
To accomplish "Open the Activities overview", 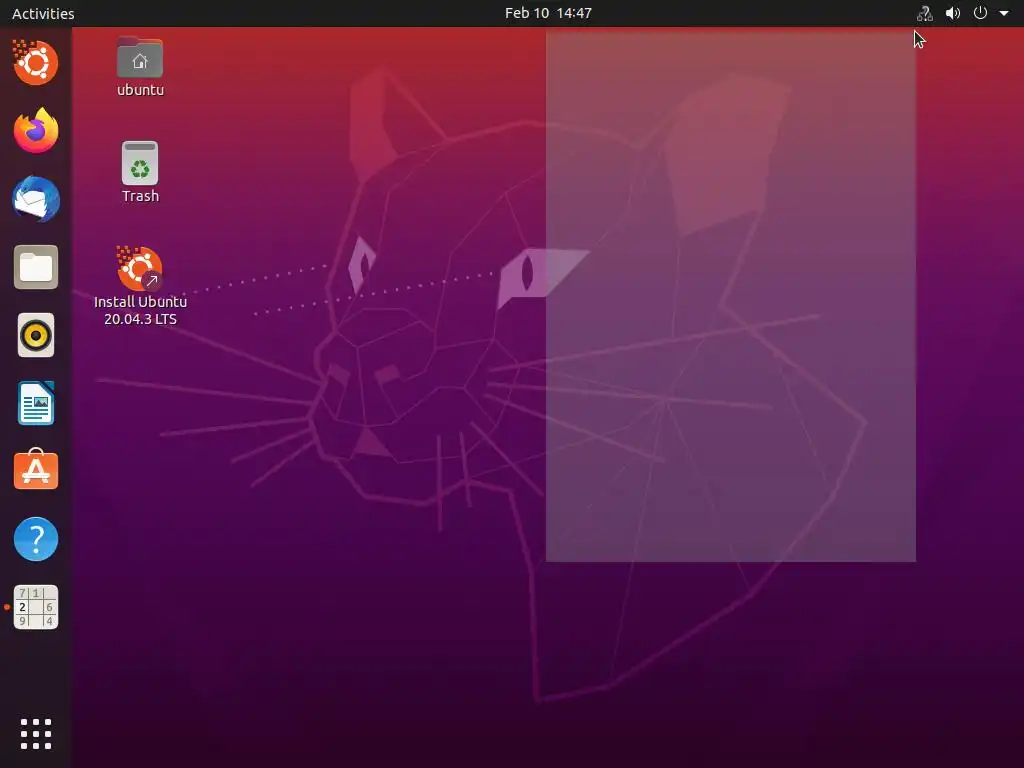I will 43,13.
